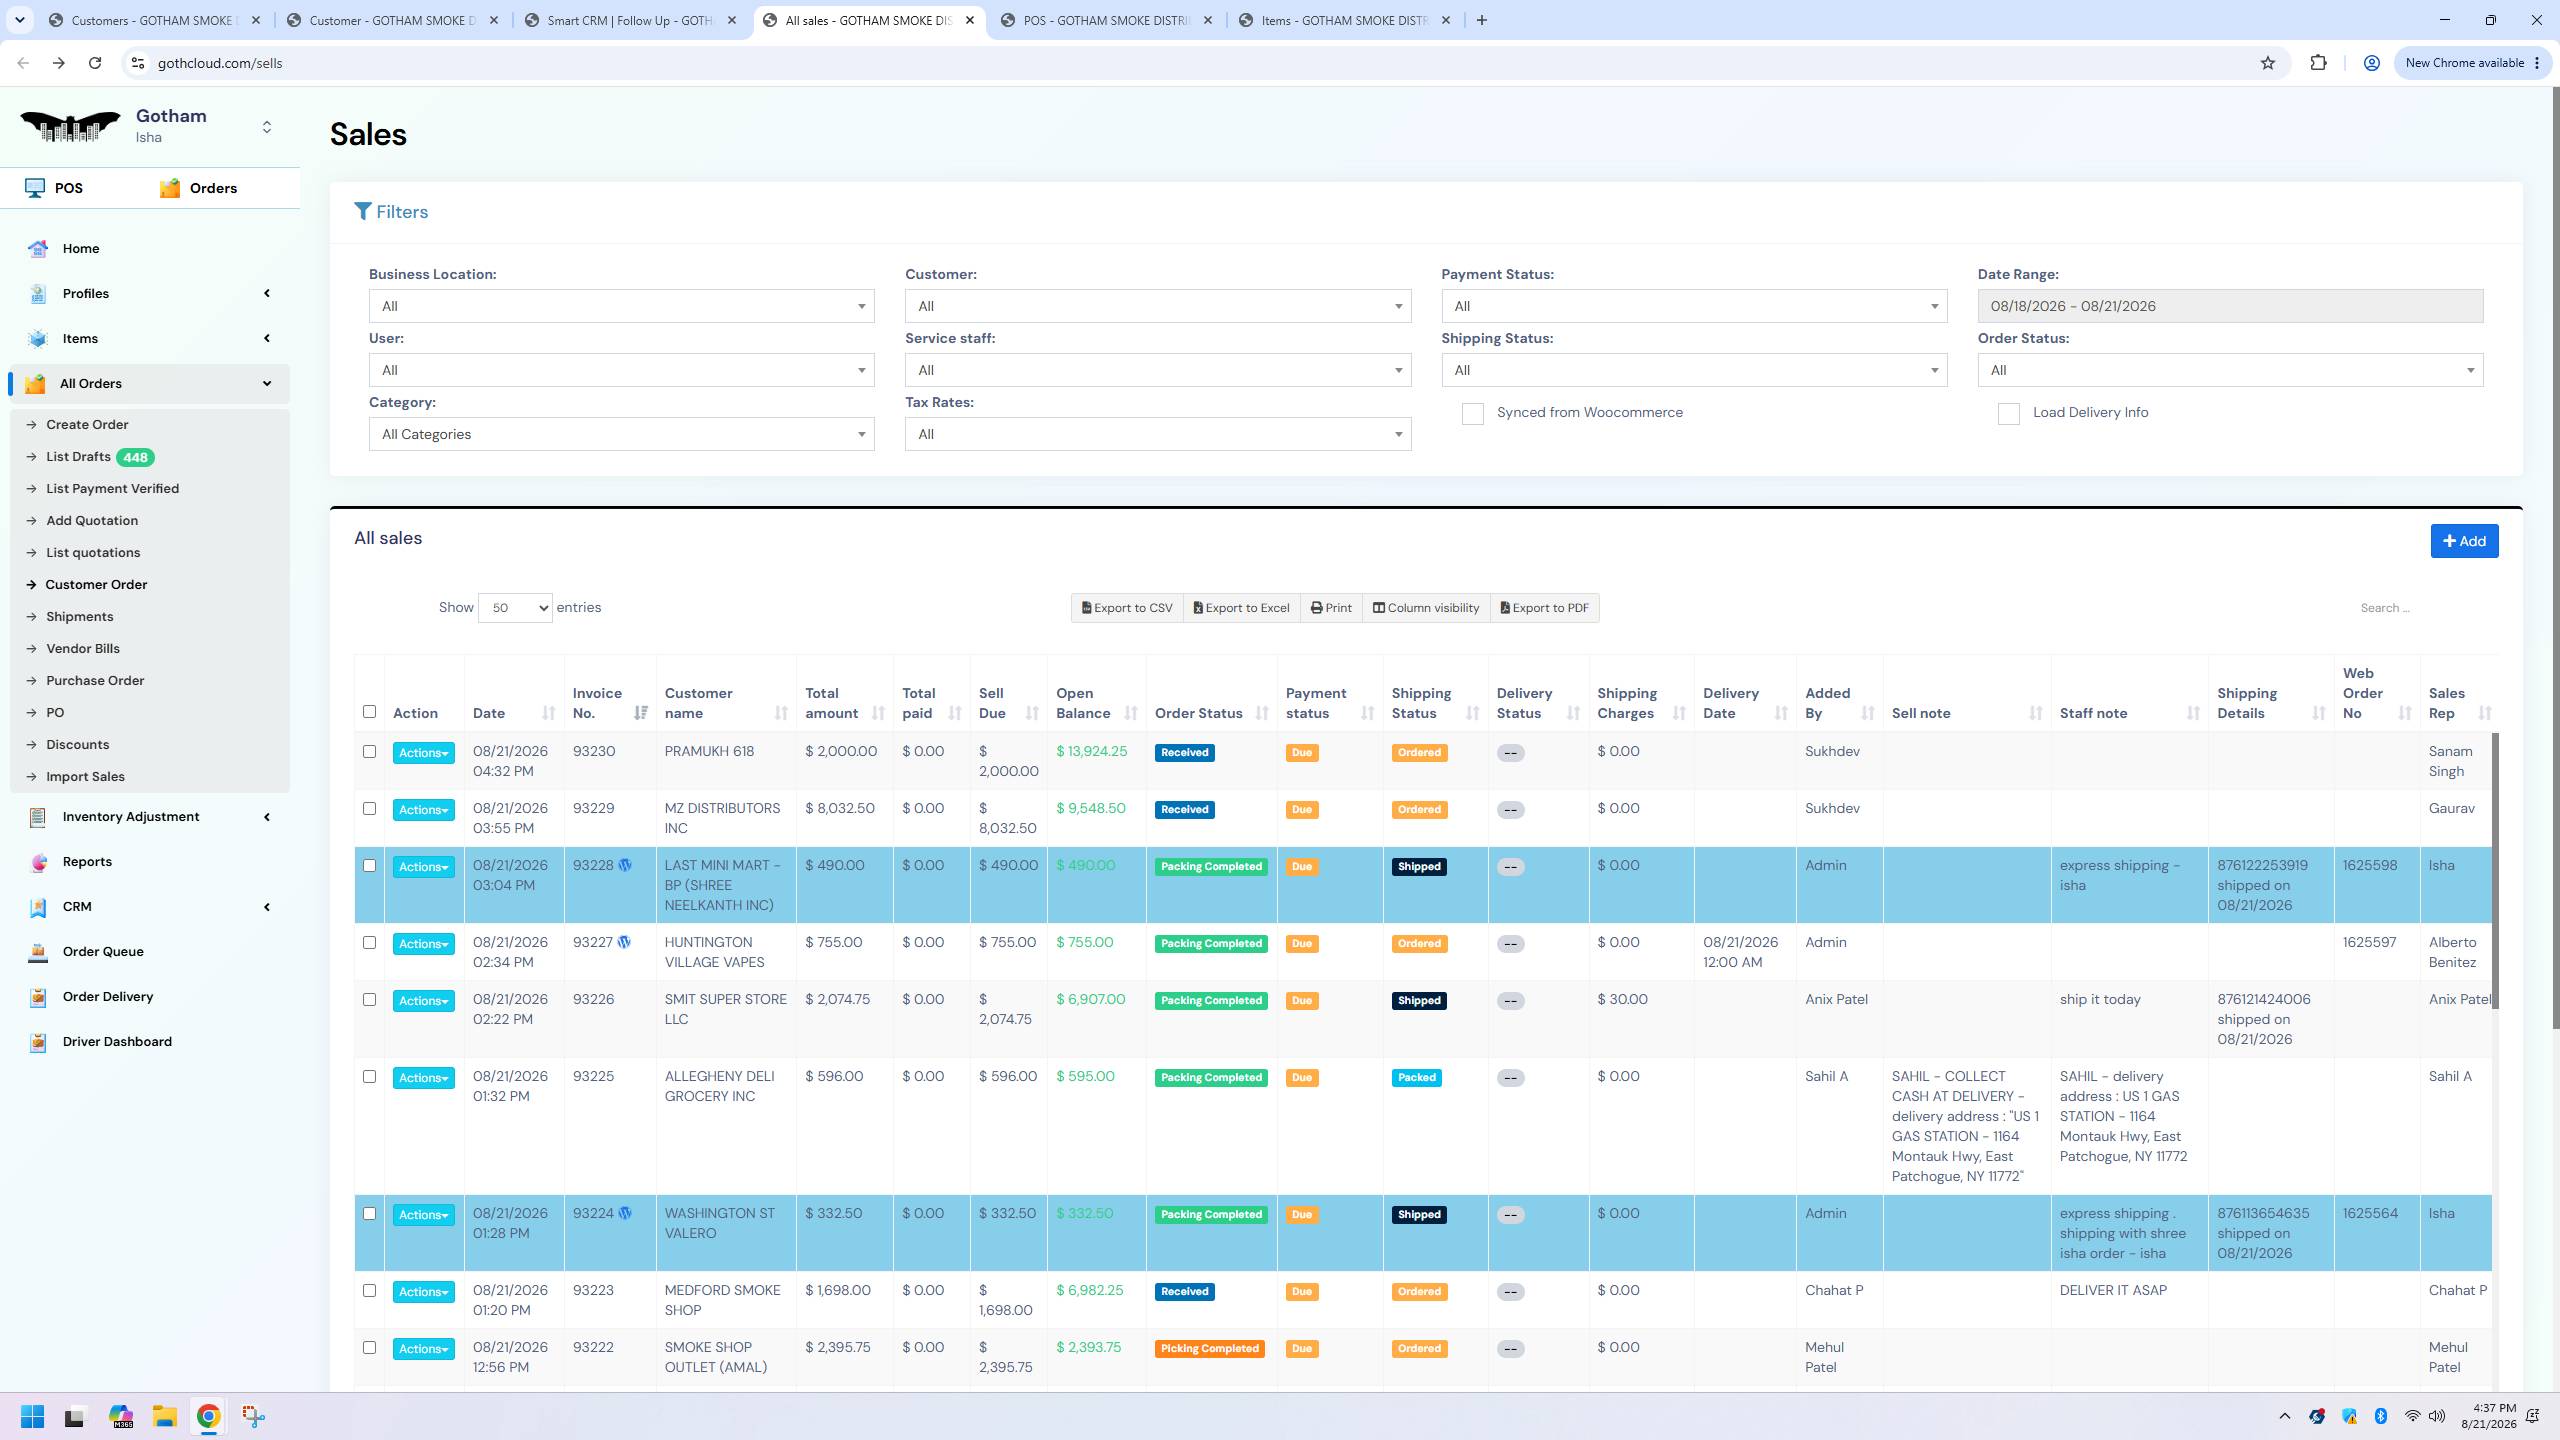The height and width of the screenshot is (1440, 2560).
Task: Select the row checkbox for invoice 93230
Action: [369, 751]
